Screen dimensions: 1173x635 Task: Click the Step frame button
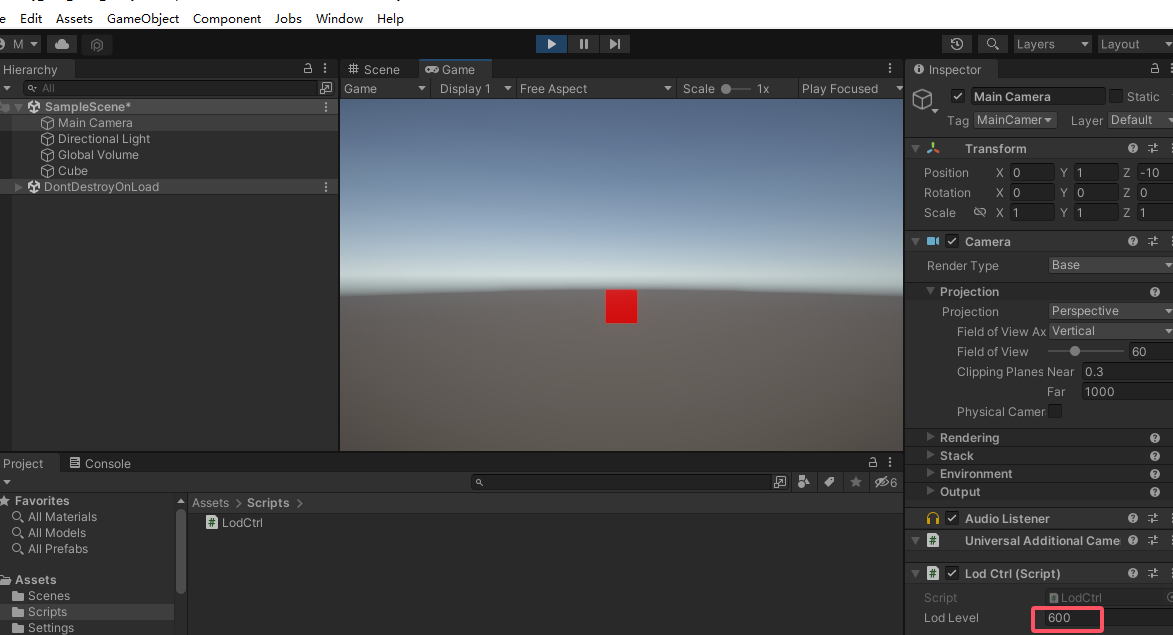point(615,44)
